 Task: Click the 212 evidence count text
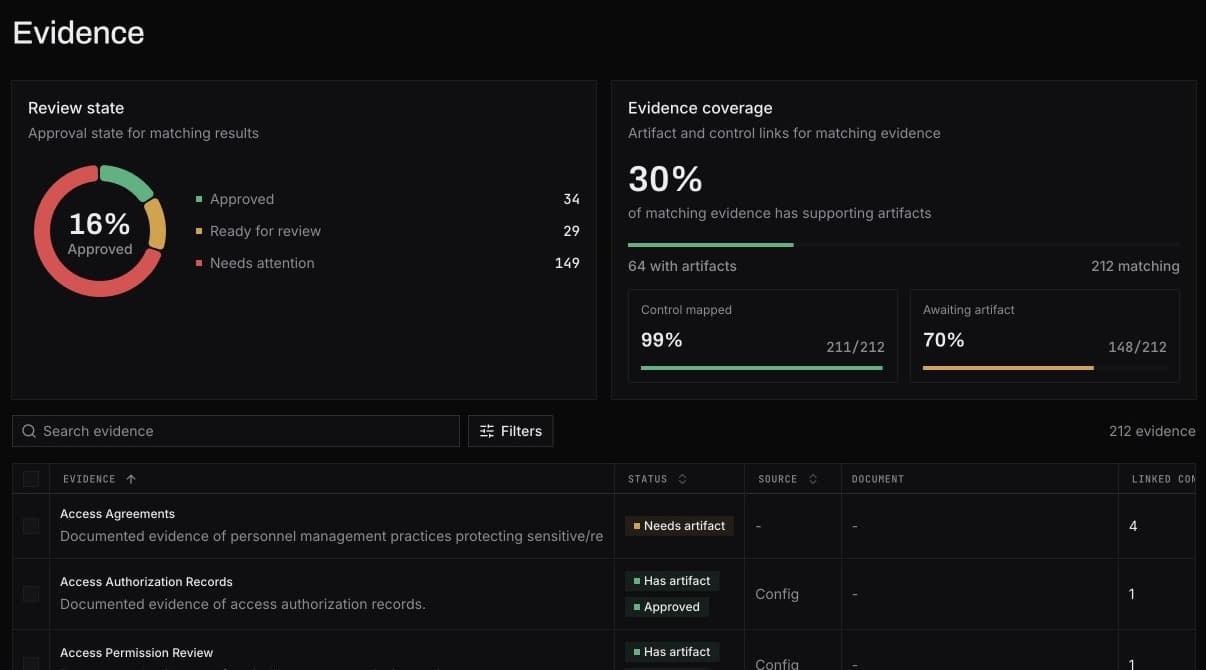click(1152, 431)
